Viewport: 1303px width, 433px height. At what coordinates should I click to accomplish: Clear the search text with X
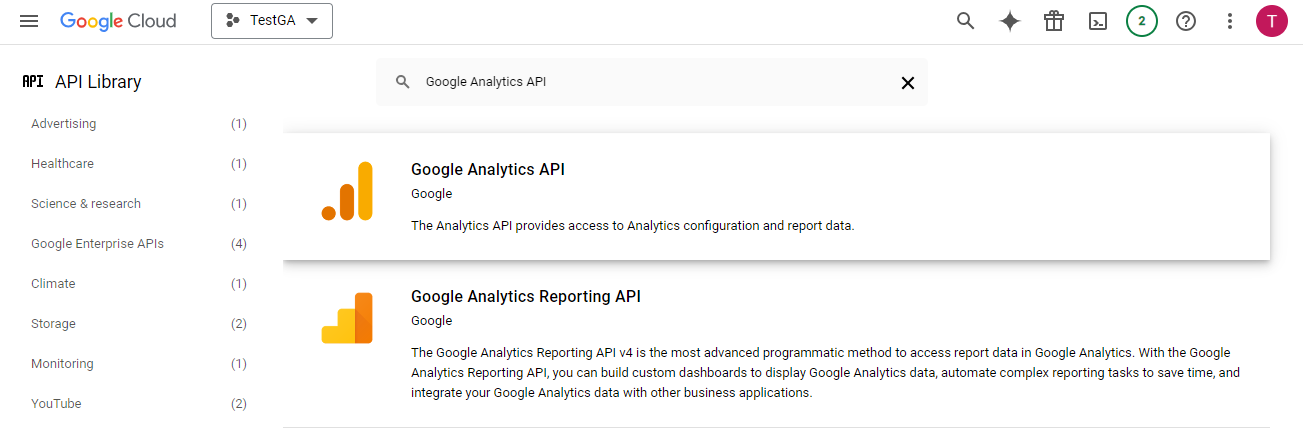click(x=908, y=83)
